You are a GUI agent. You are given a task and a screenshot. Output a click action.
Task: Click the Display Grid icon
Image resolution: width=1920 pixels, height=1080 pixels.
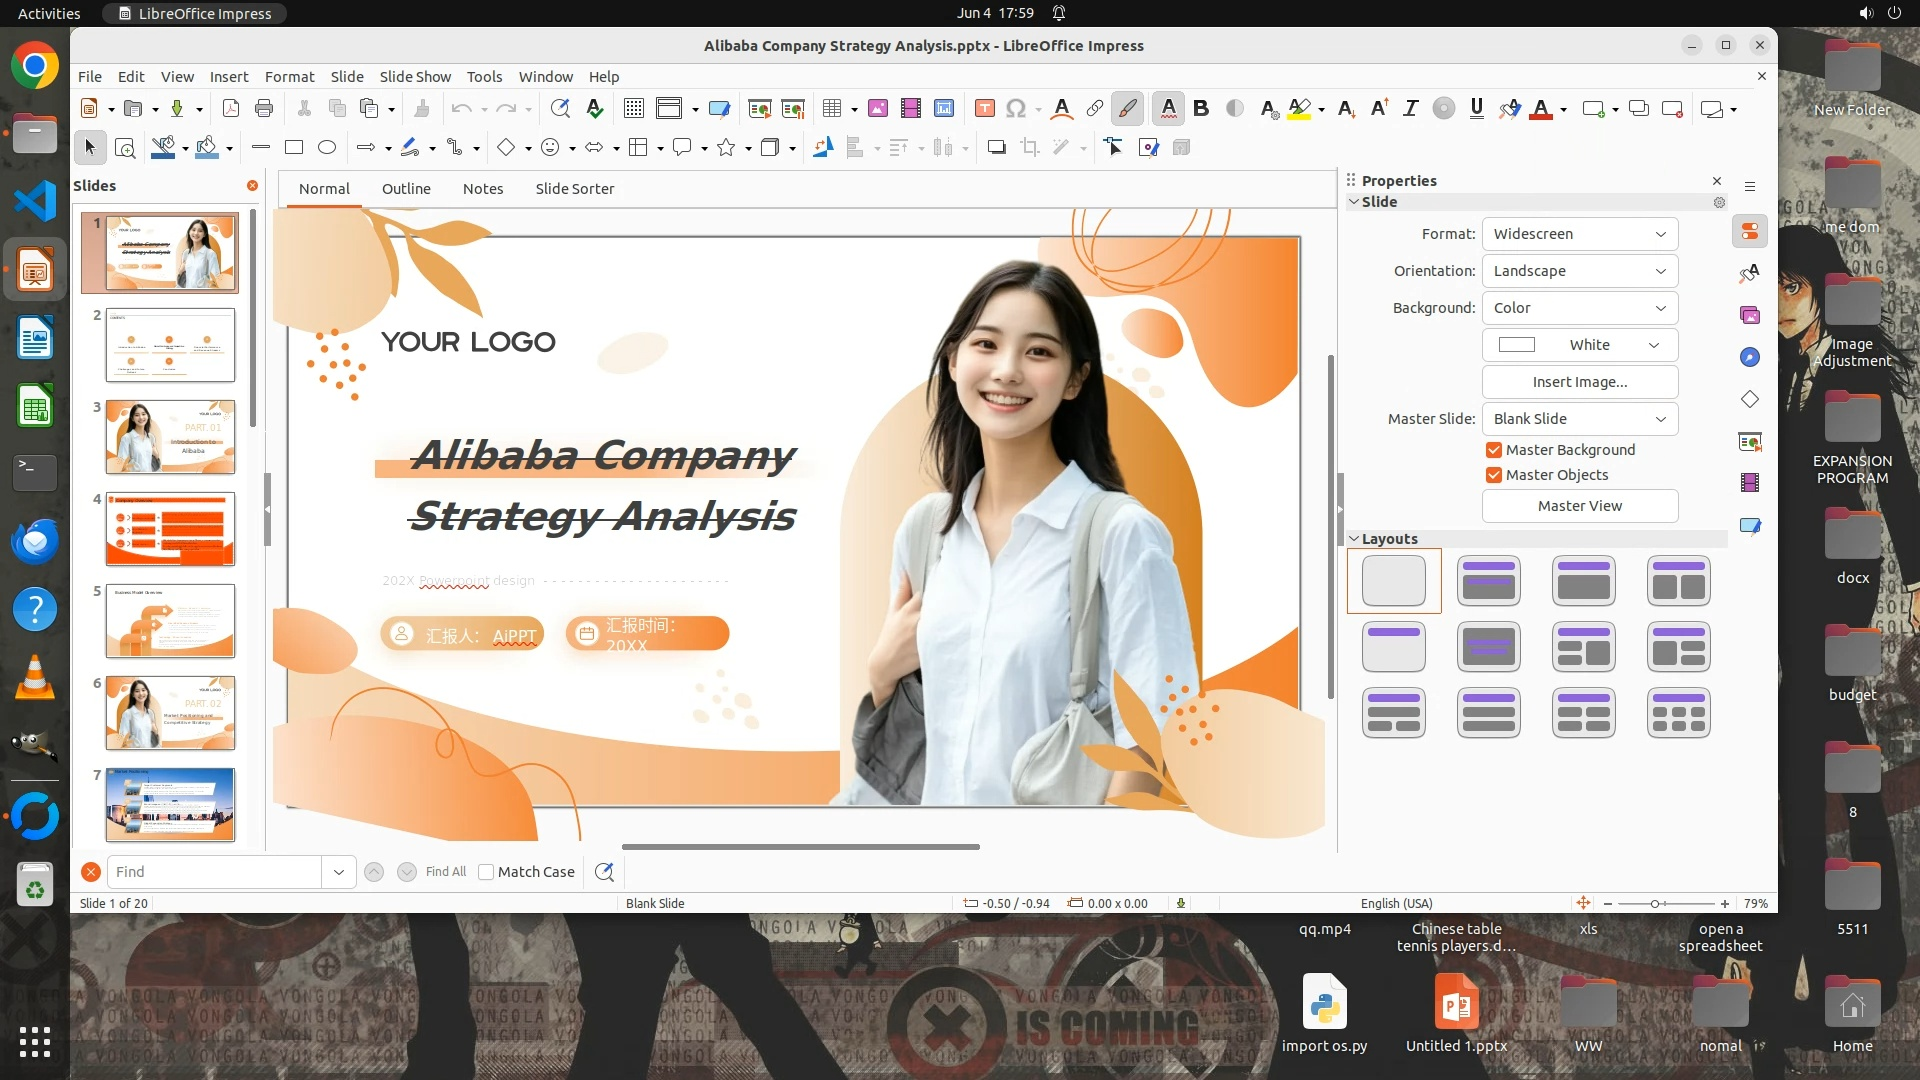pyautogui.click(x=633, y=109)
